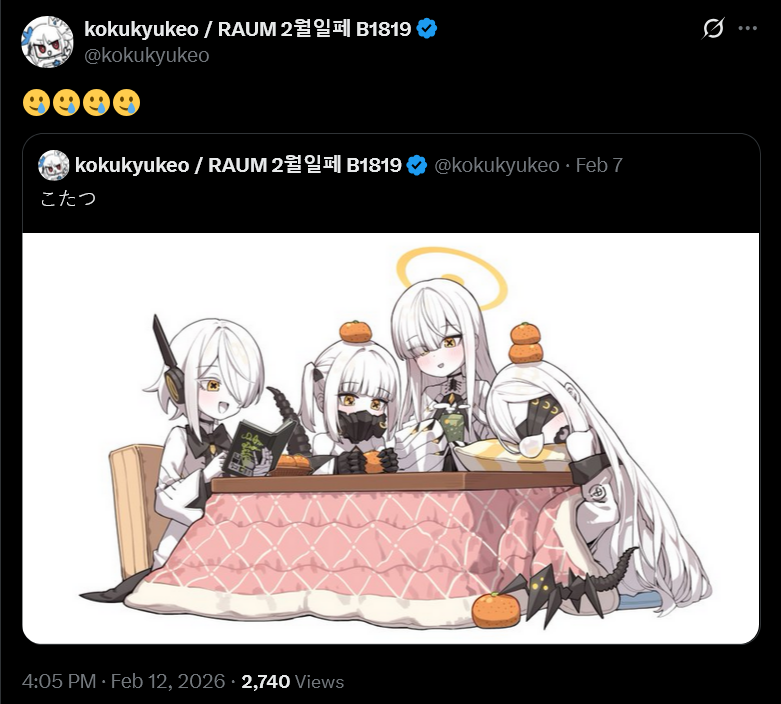
Task: Click the こたつ text of the quoted post
Action: click(x=68, y=199)
